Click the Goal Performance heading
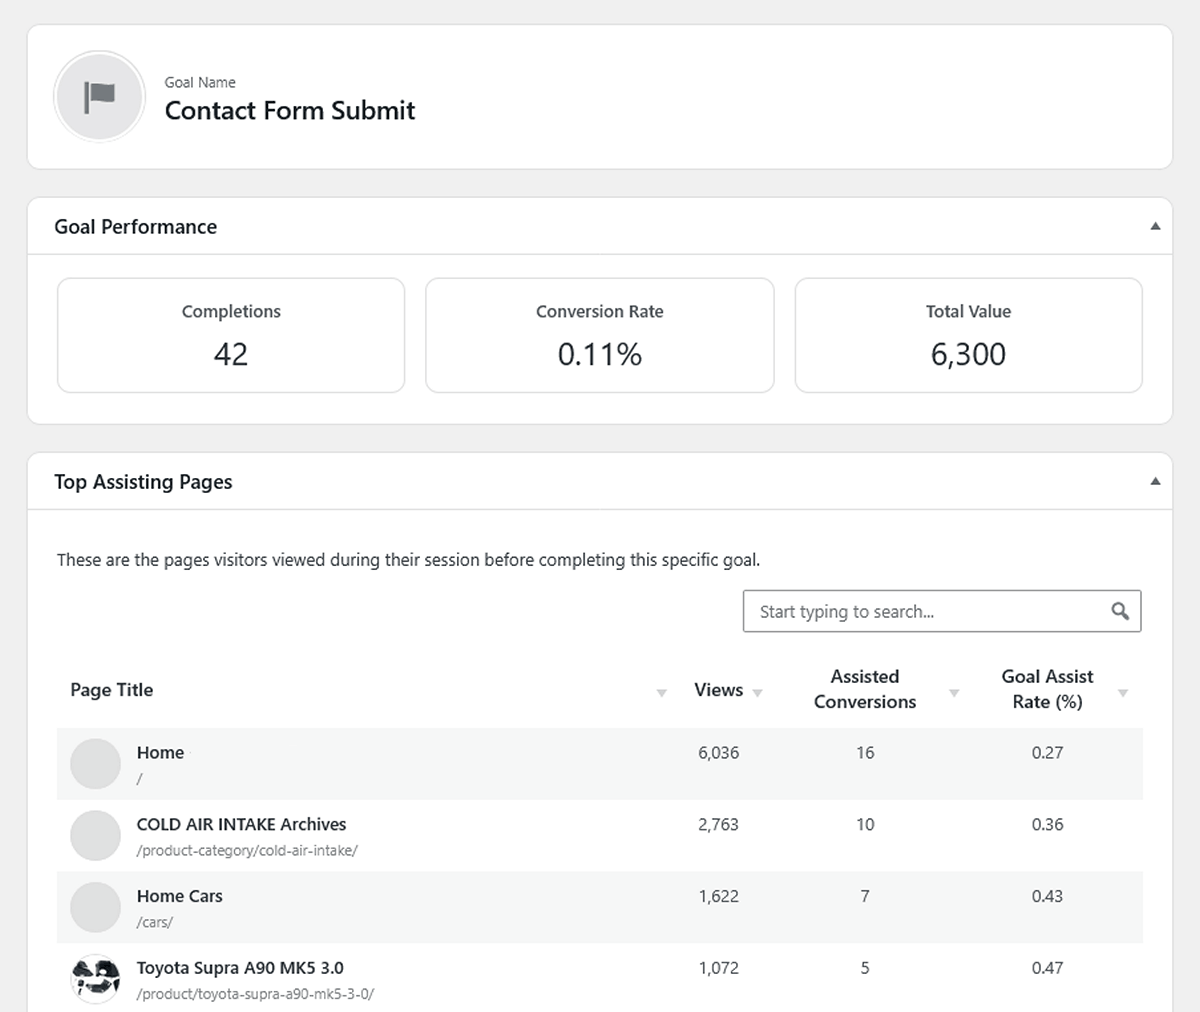This screenshot has width=1200, height=1012. [x=136, y=227]
